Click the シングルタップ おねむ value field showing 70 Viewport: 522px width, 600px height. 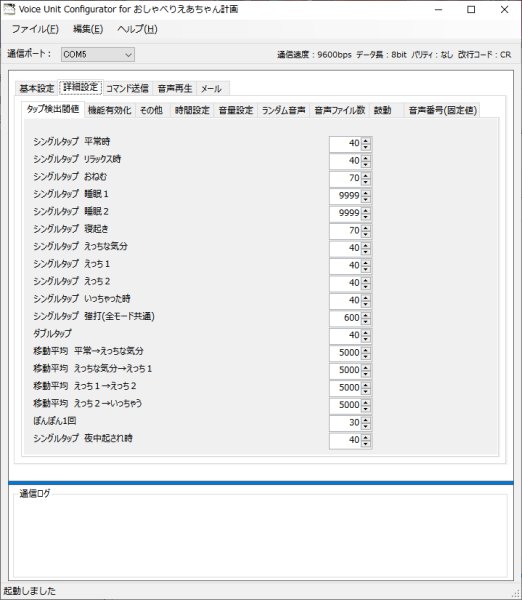[346, 179]
